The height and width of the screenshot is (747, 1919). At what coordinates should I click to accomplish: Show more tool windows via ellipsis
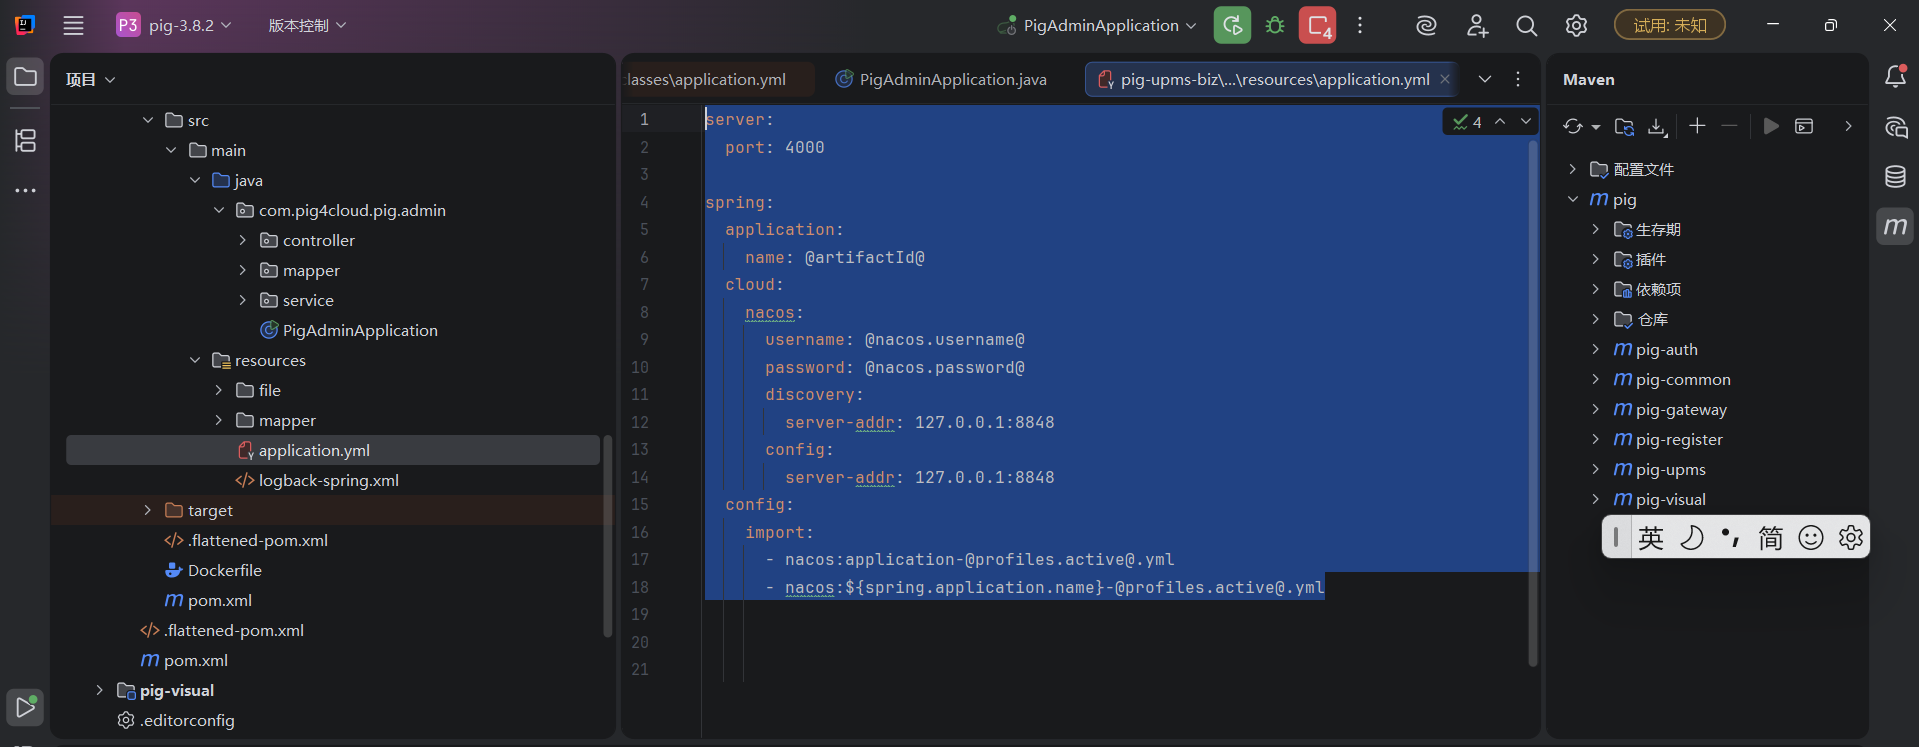tap(25, 190)
